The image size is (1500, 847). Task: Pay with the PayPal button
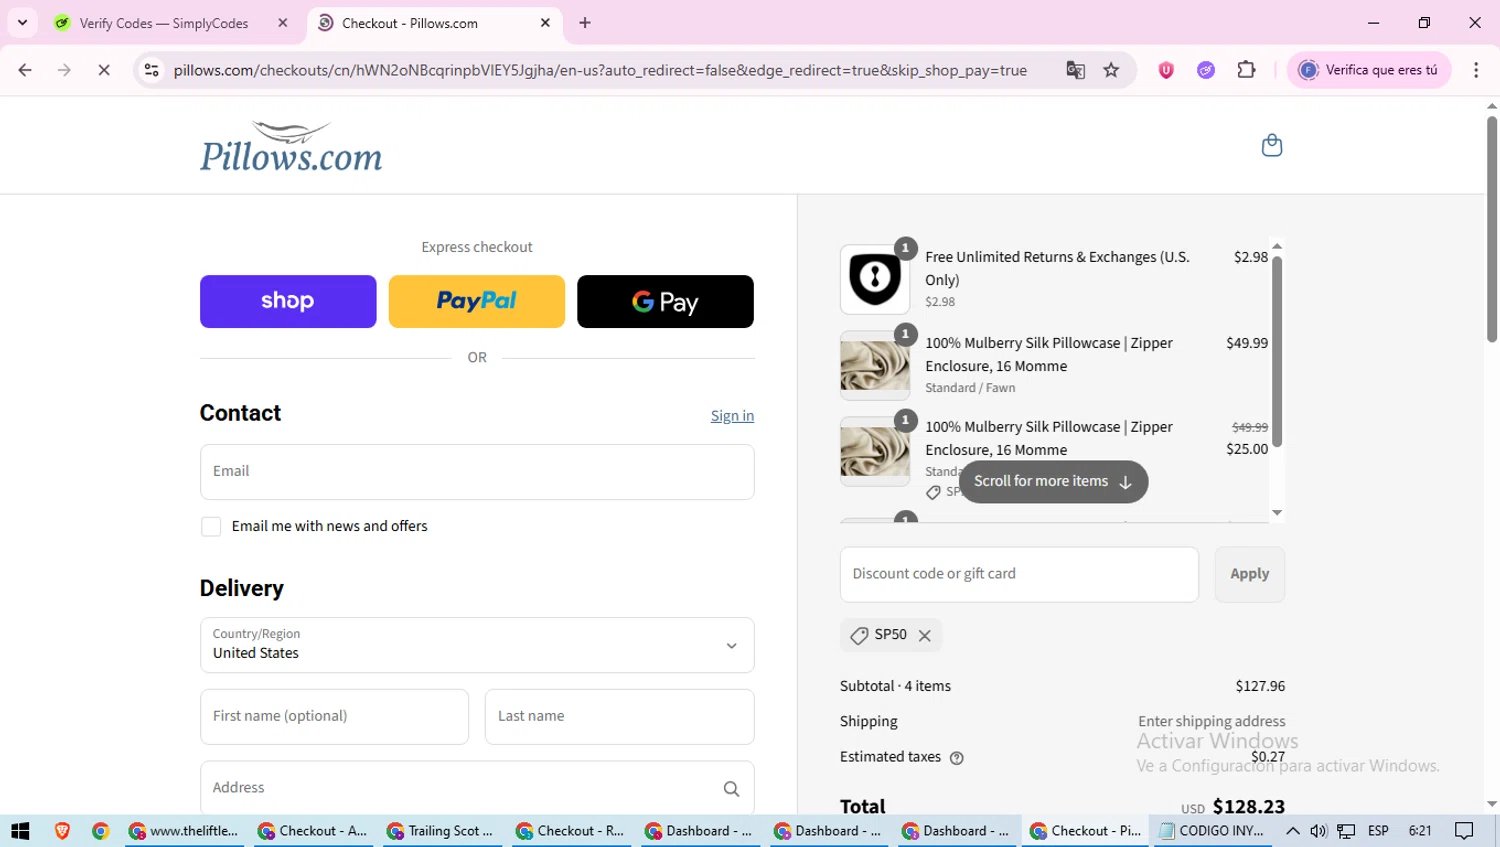[477, 301]
